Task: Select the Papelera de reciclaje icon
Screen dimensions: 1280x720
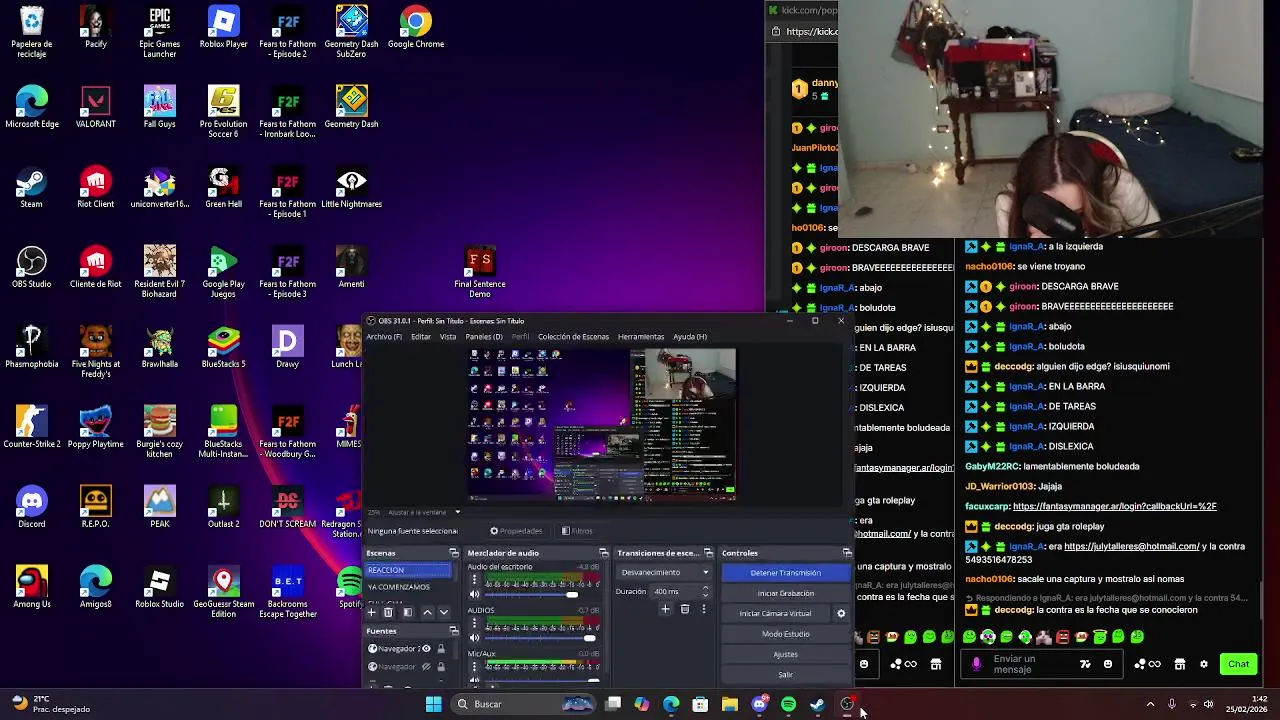Action: (31, 32)
